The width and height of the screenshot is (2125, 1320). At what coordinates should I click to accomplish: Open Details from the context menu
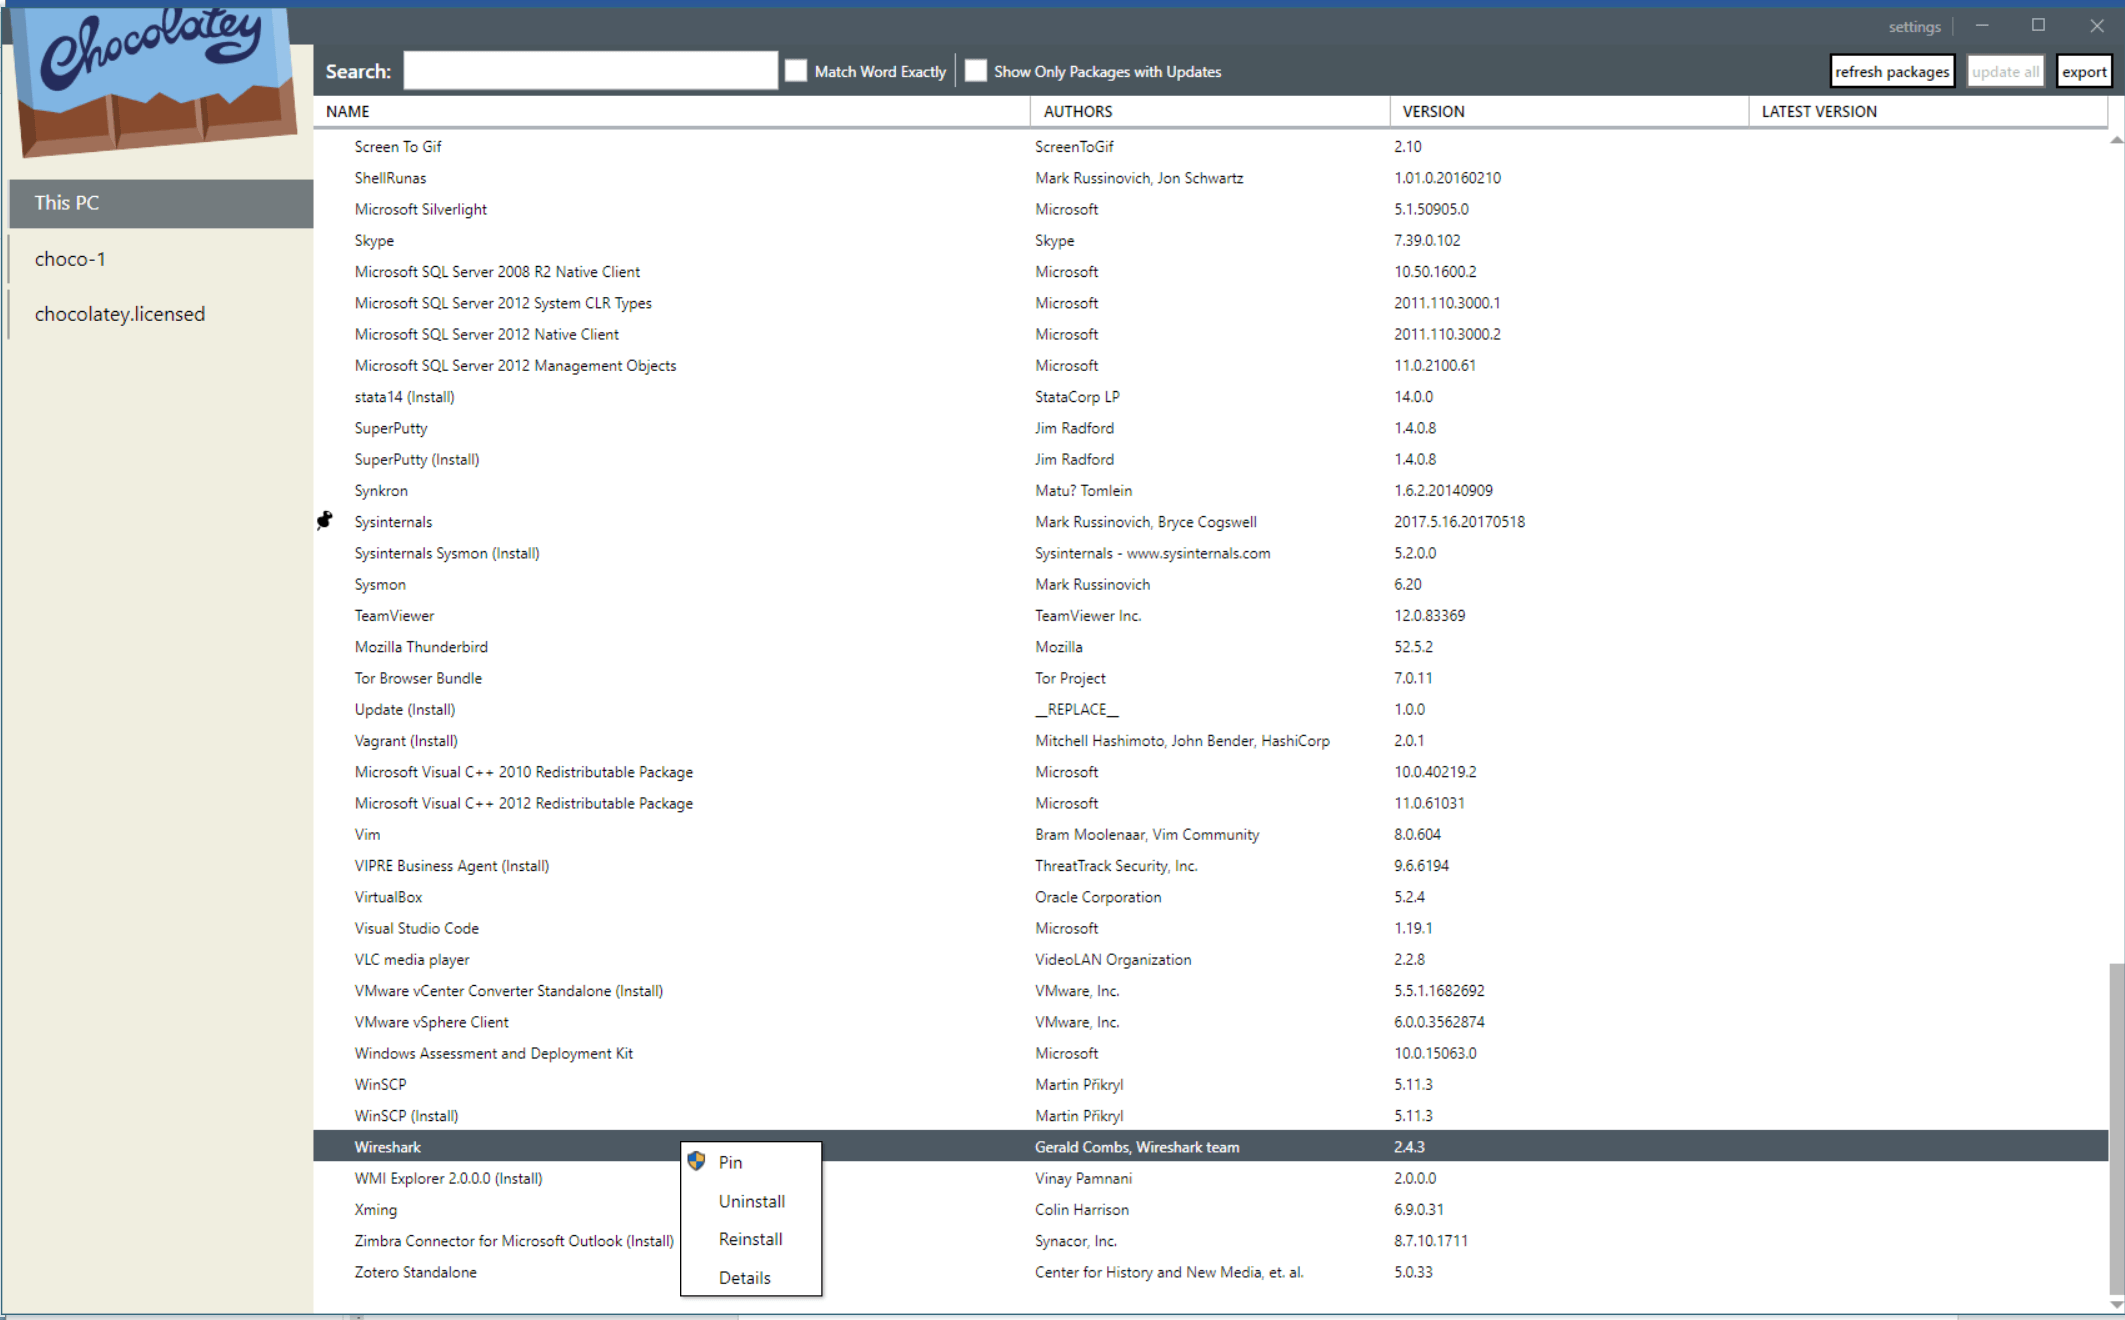point(744,1278)
